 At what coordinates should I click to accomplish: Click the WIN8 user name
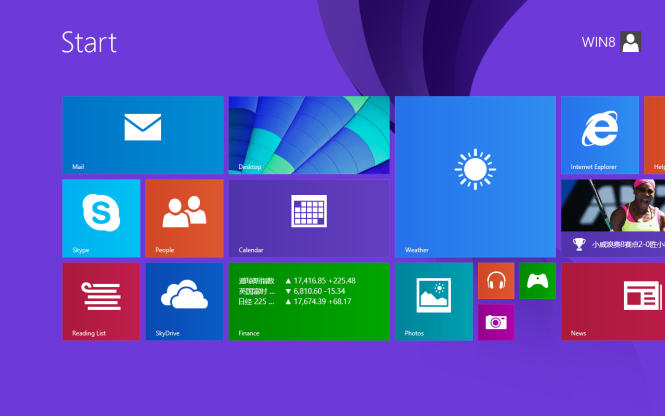tap(598, 42)
